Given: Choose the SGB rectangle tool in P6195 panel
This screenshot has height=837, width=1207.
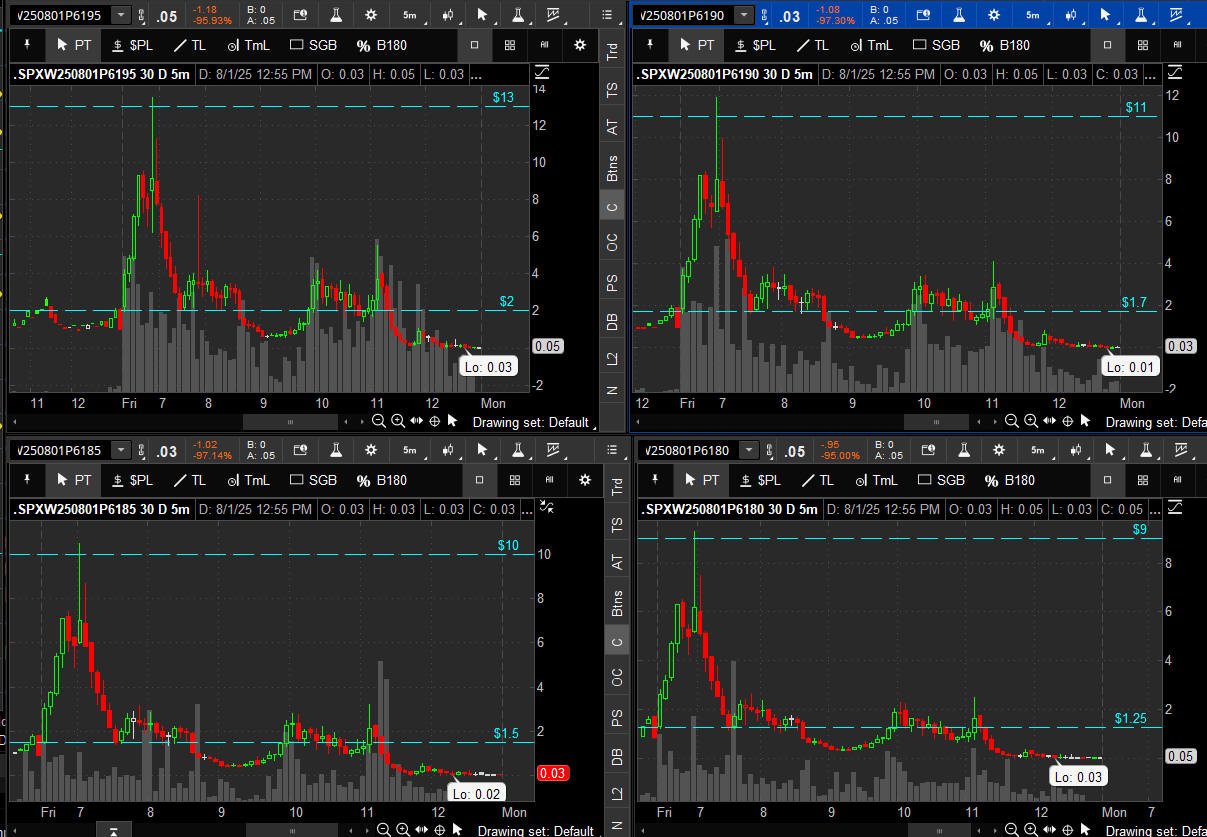Looking at the screenshot, I should [313, 45].
